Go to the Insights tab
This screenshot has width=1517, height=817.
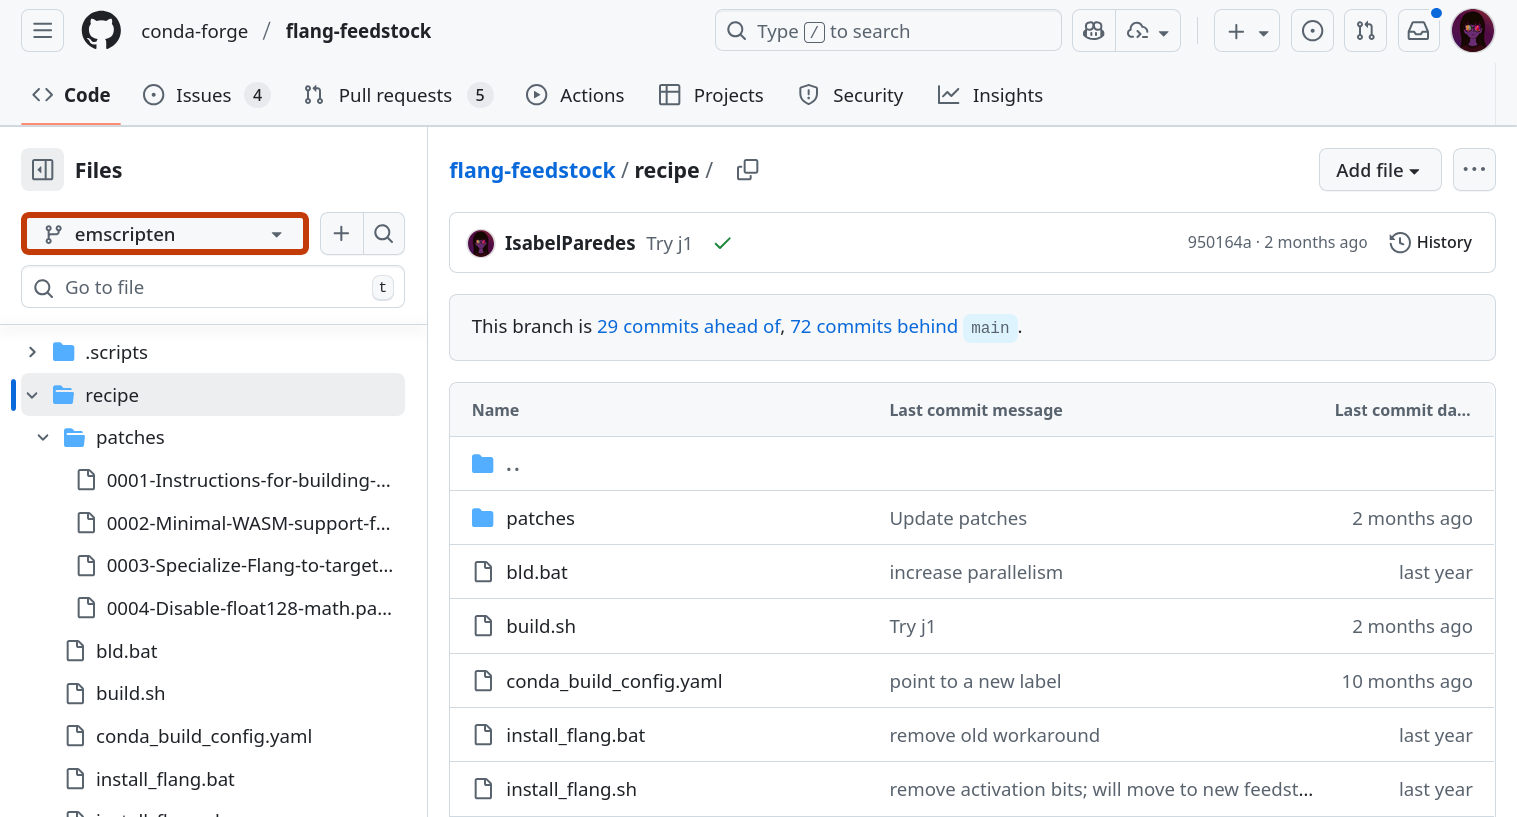(990, 95)
